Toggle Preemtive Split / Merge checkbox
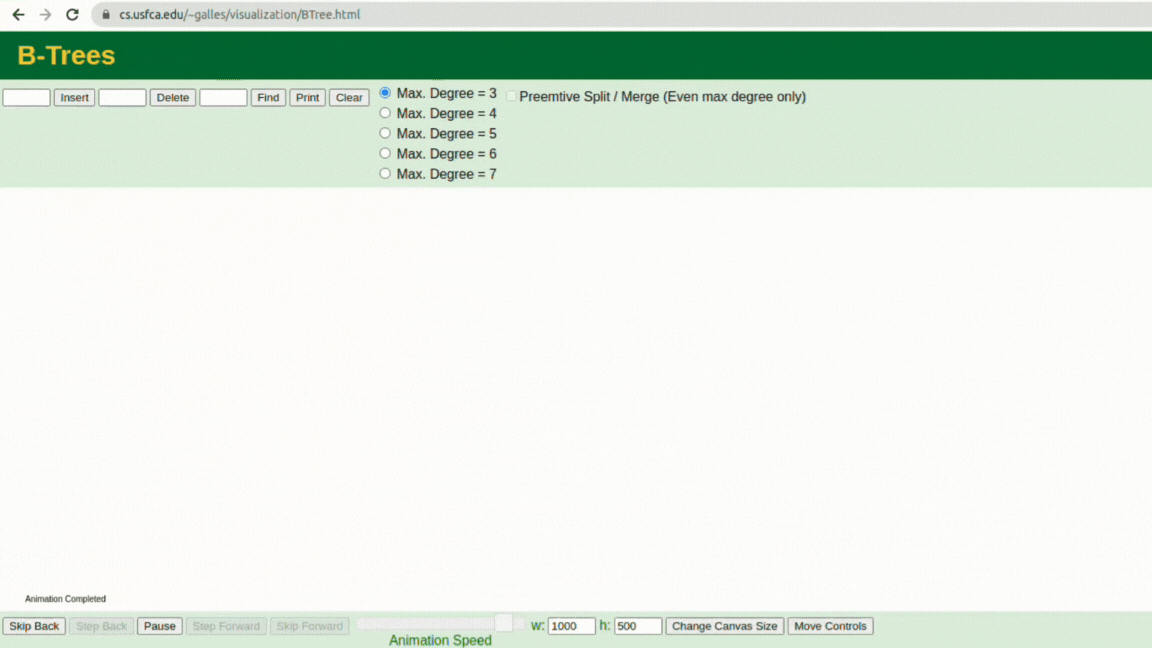This screenshot has width=1152, height=648. point(511,96)
